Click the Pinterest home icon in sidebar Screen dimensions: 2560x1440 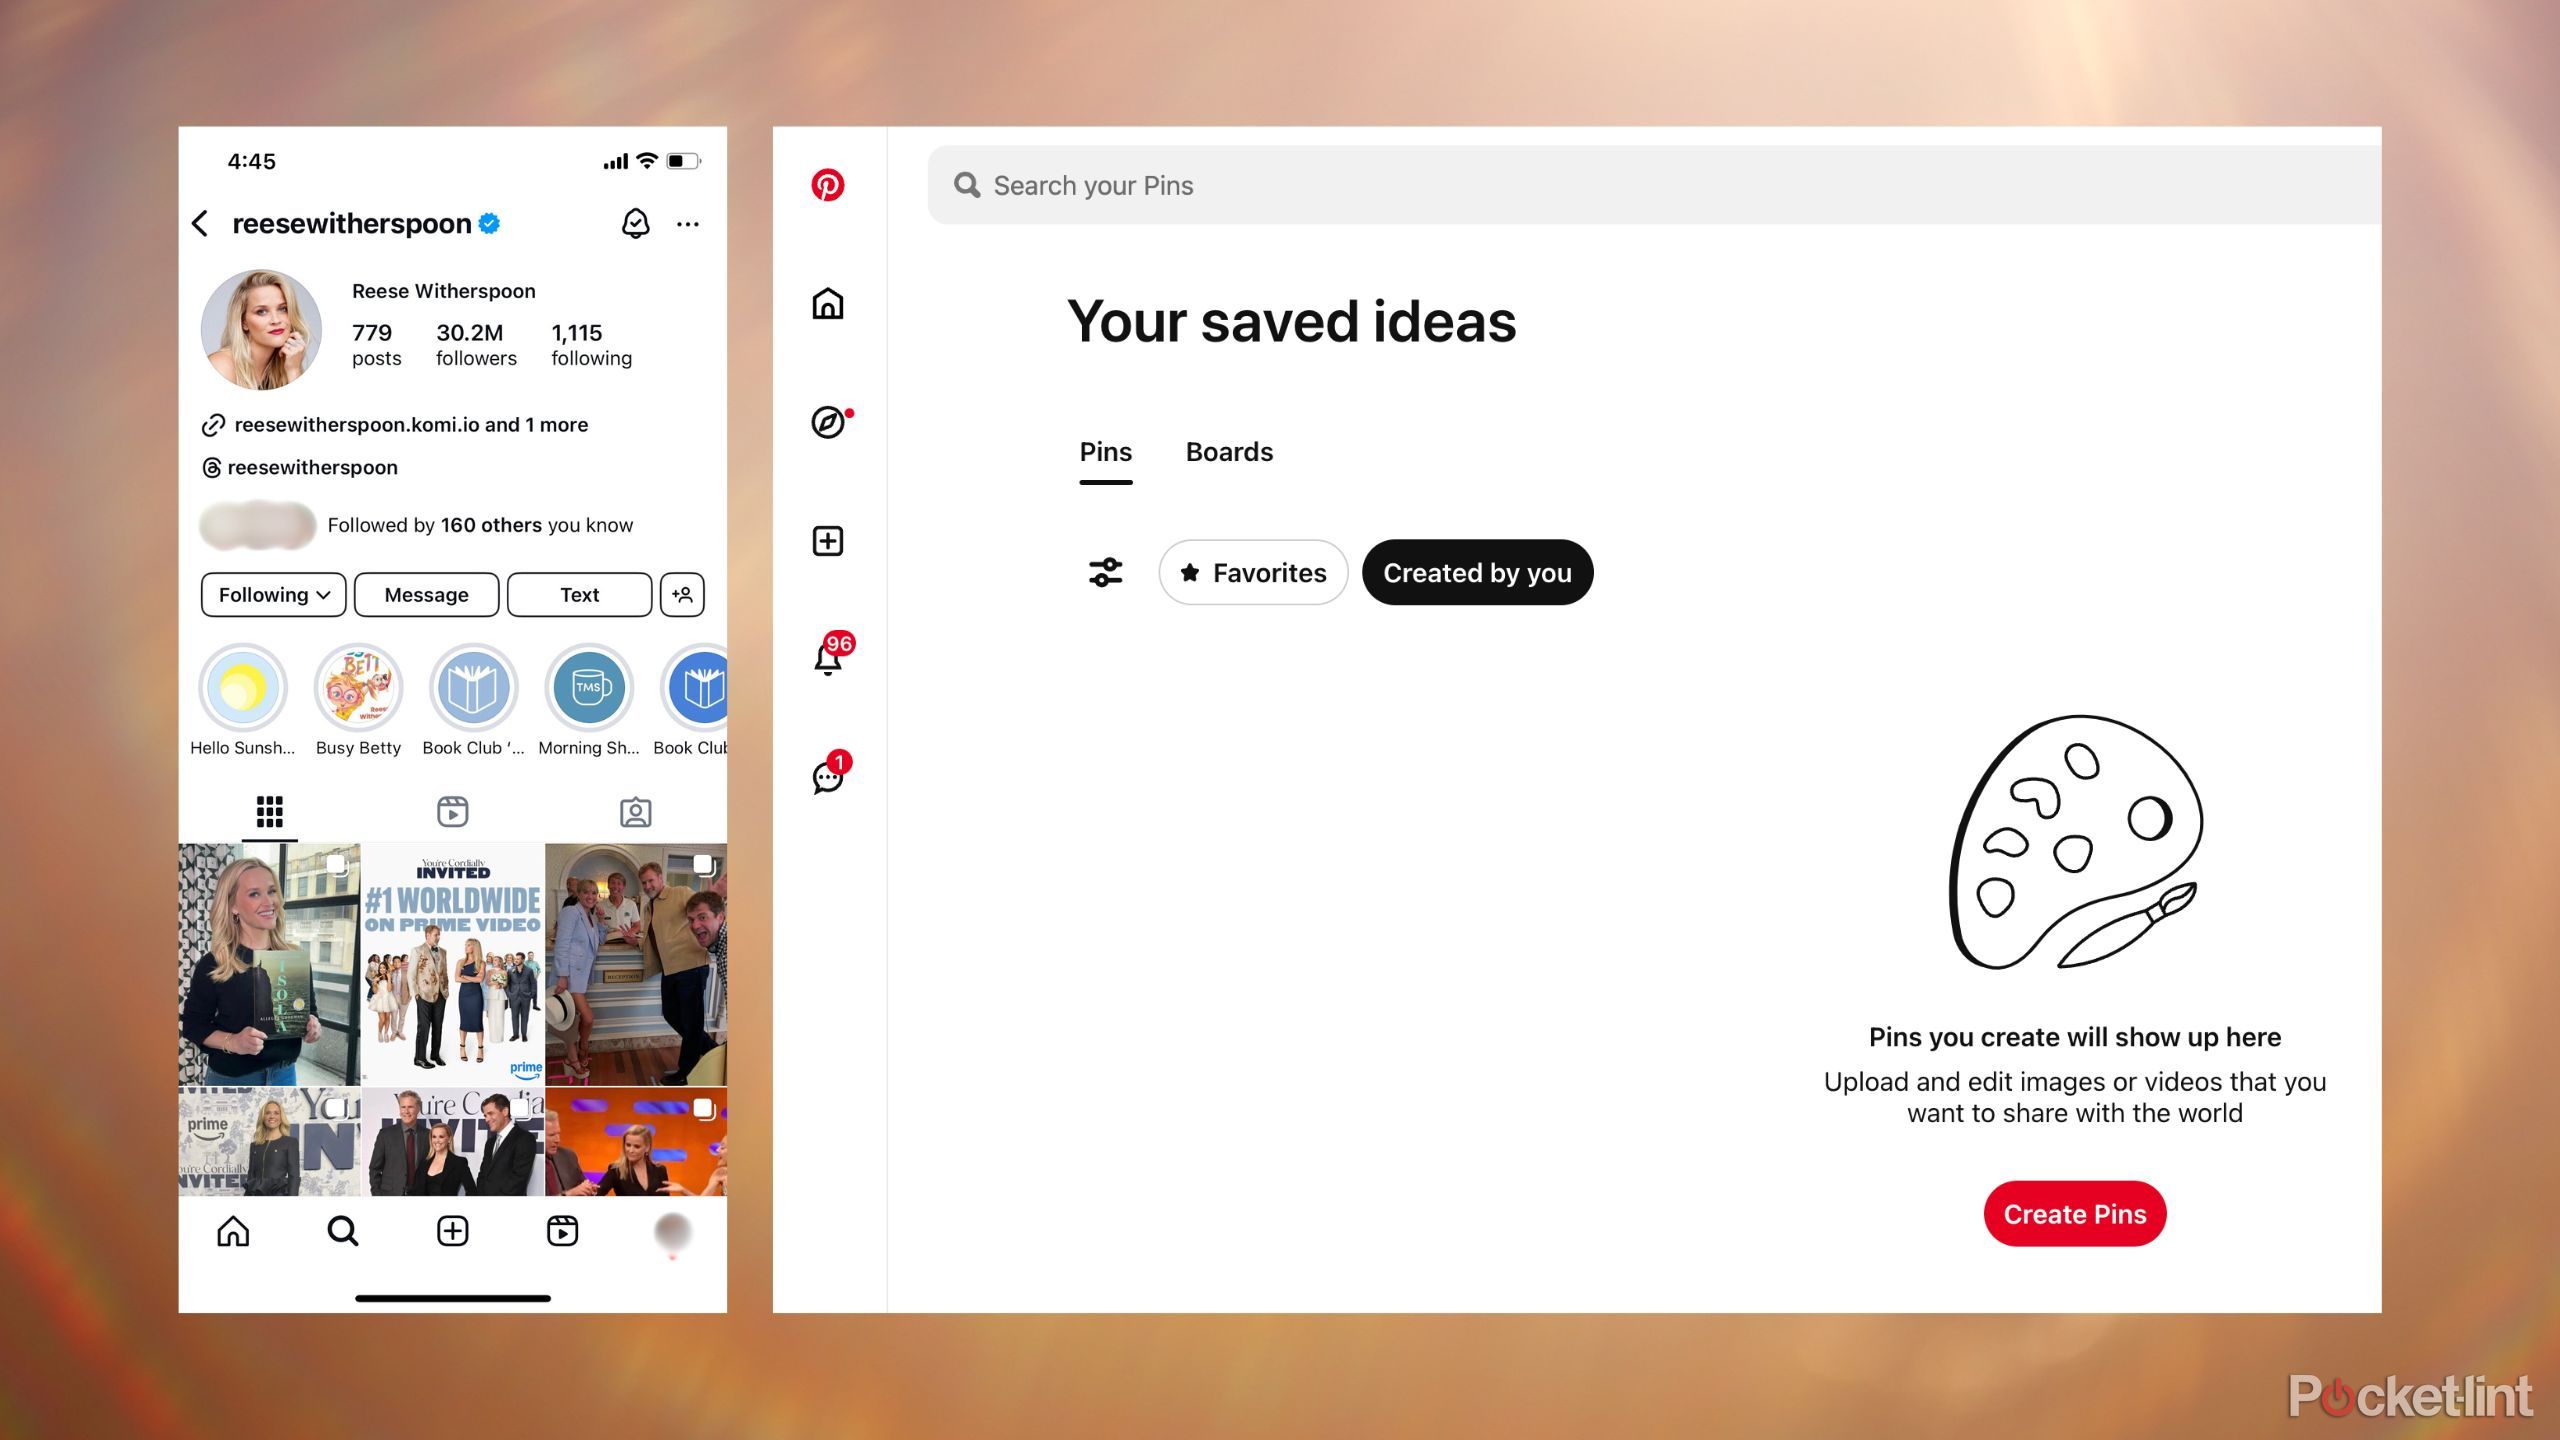[828, 302]
